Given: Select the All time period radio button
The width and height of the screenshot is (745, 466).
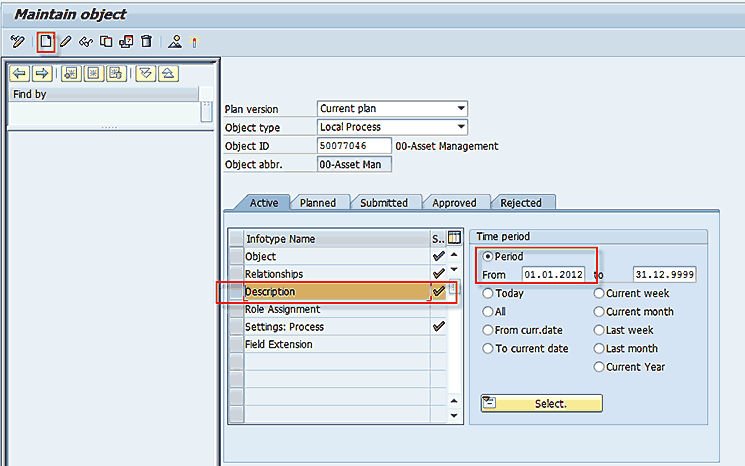Looking at the screenshot, I should pos(488,312).
